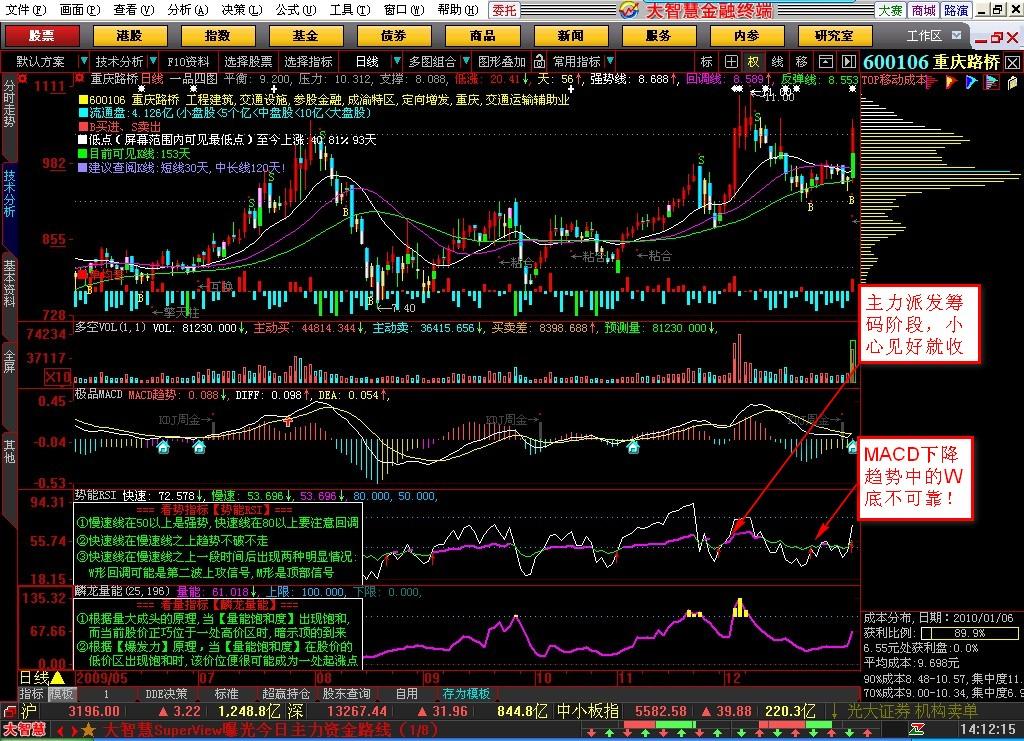The image size is (1024, 741).
Task: Open the 常用指标 dropdown arrow
Action: point(610,61)
